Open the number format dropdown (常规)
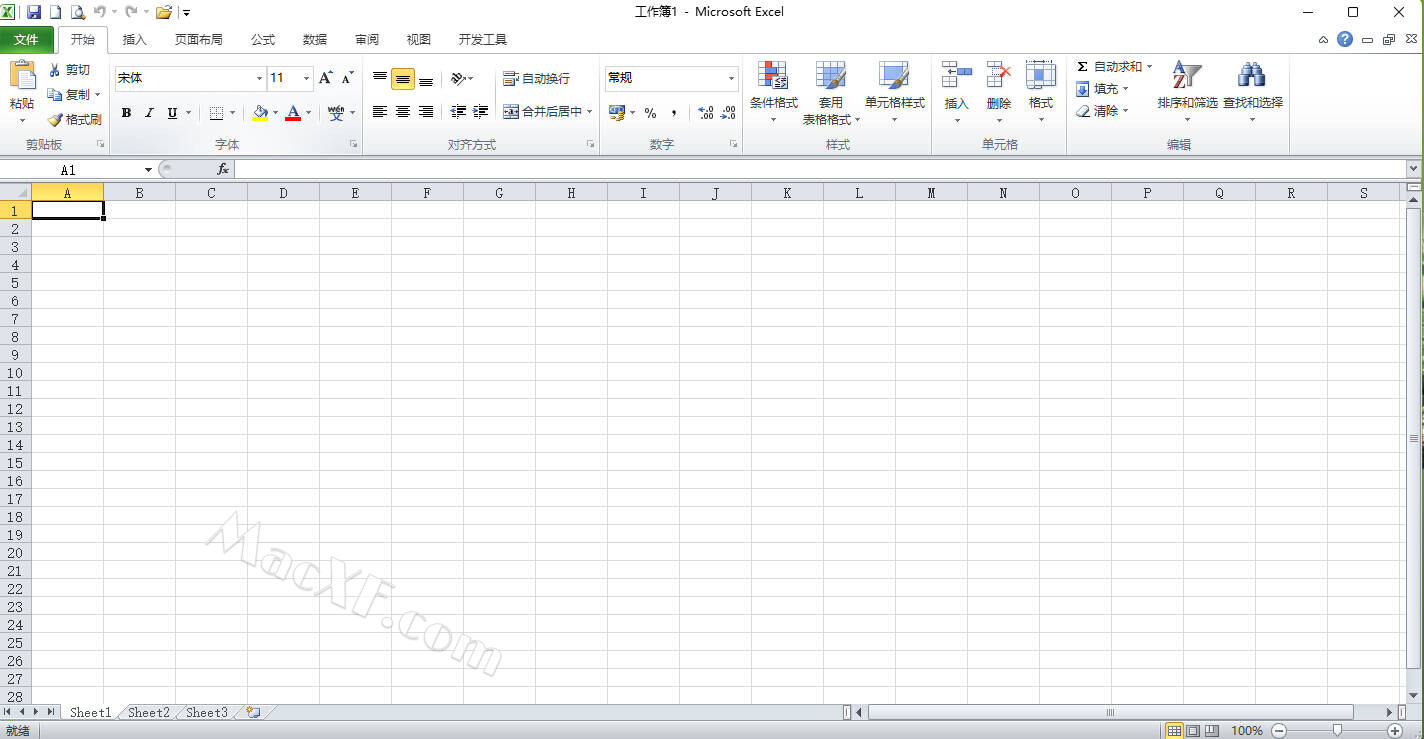The width and height of the screenshot is (1424, 739). [731, 78]
